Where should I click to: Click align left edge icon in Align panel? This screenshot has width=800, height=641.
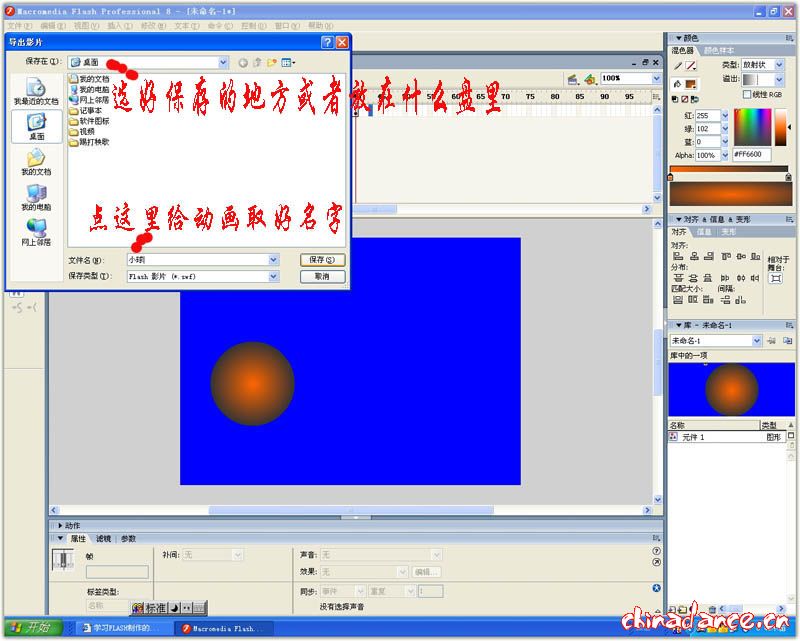[678, 256]
